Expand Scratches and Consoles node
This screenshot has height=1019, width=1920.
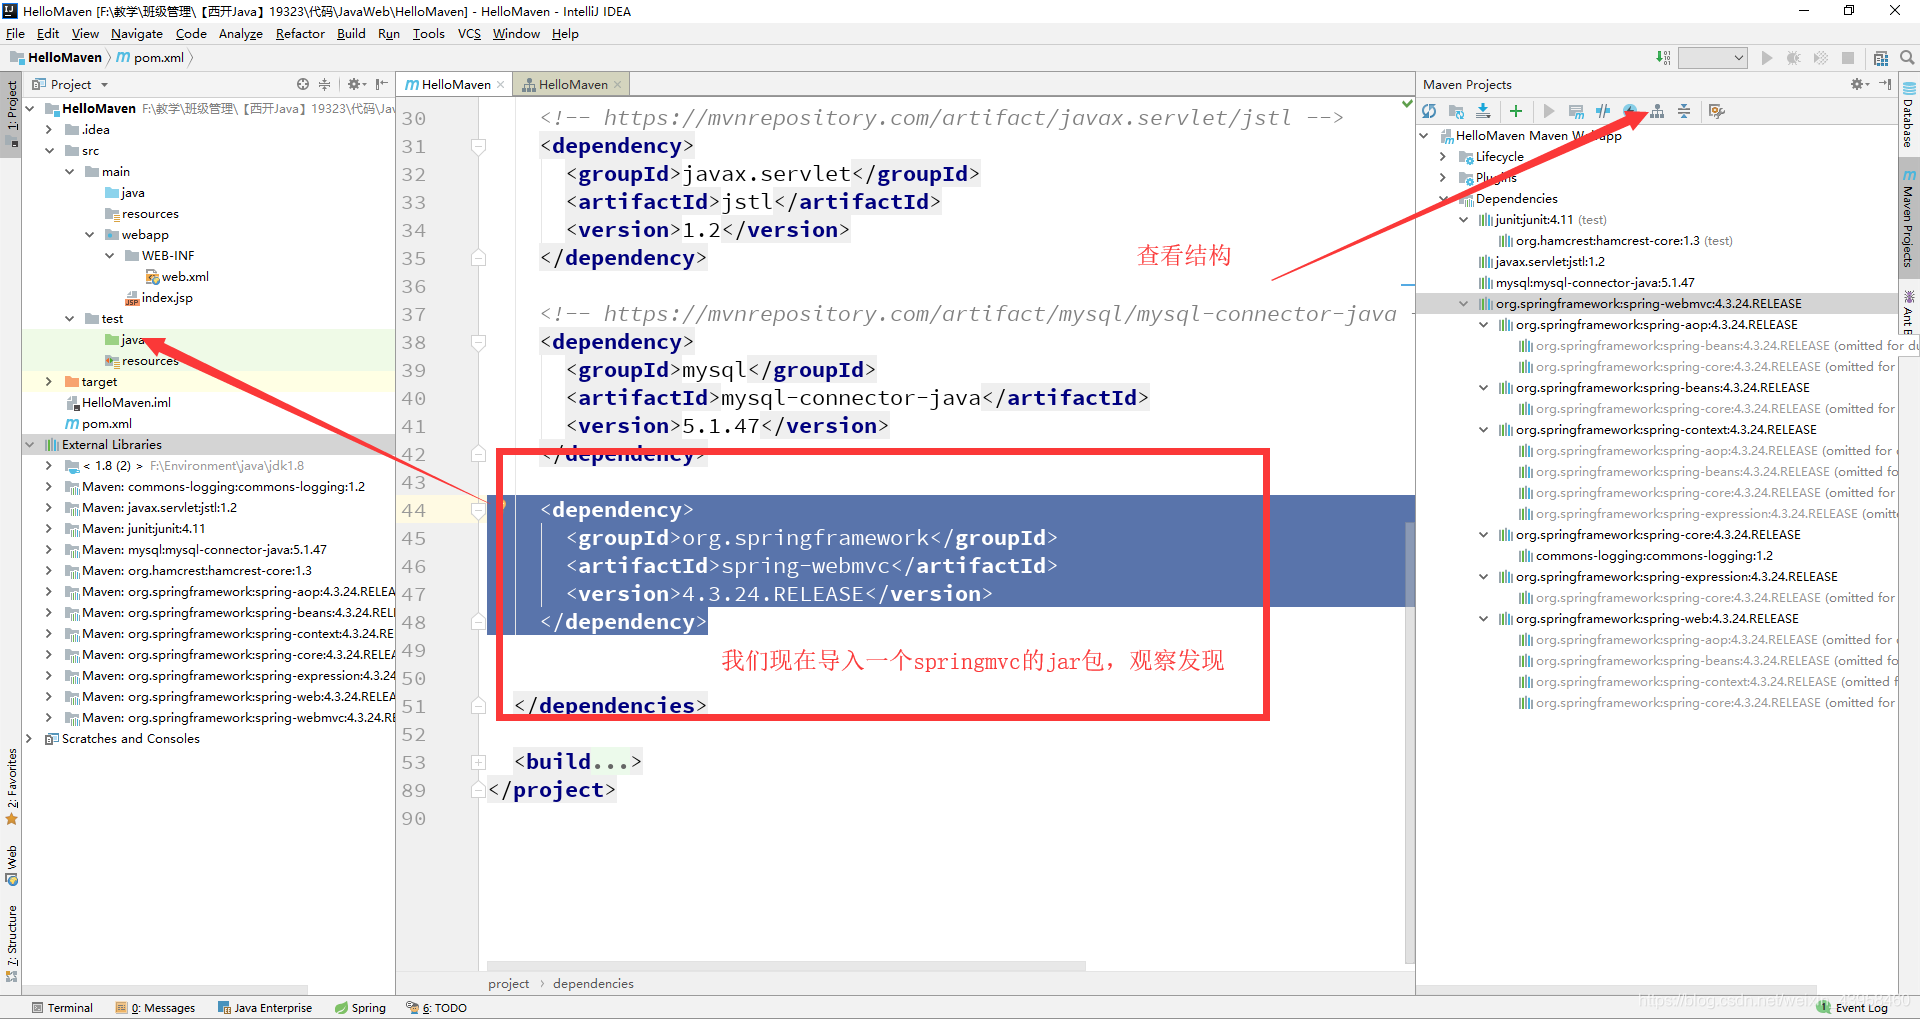[29, 739]
